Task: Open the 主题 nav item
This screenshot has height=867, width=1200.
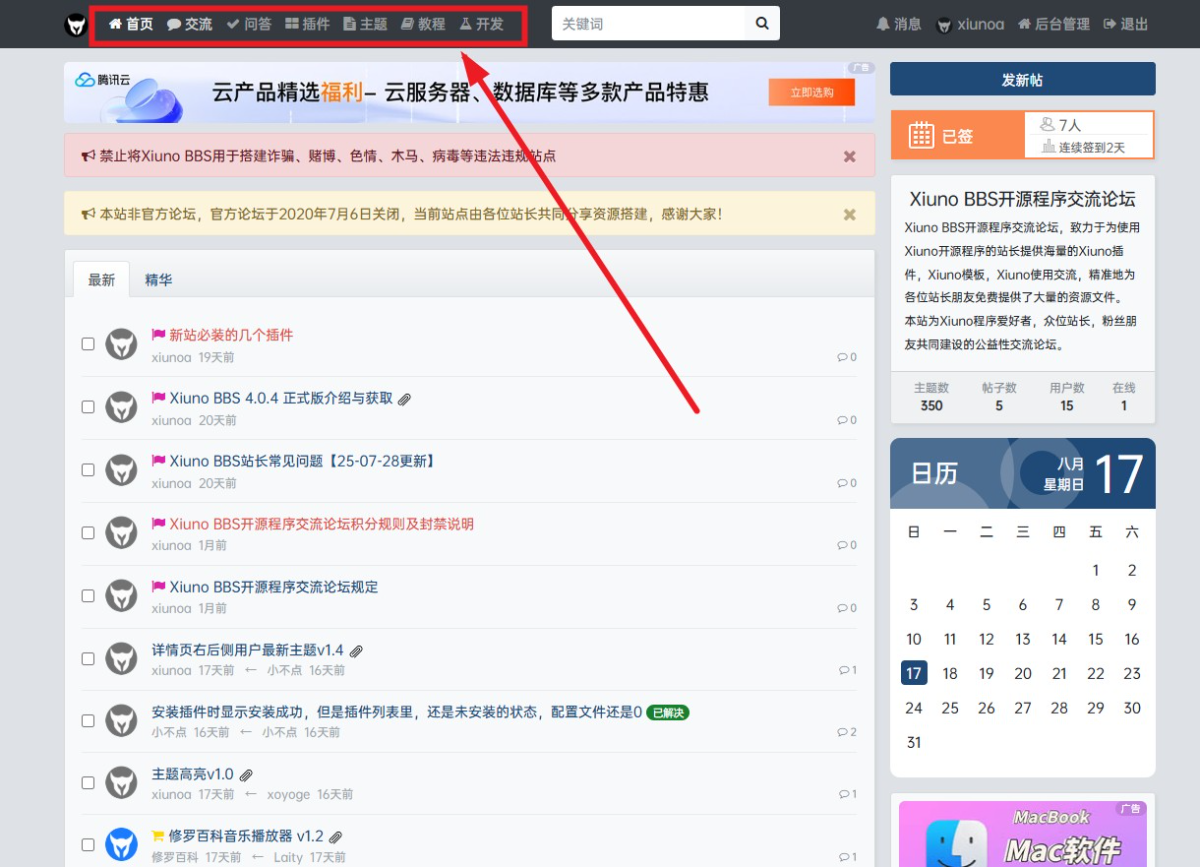Action: pos(365,24)
